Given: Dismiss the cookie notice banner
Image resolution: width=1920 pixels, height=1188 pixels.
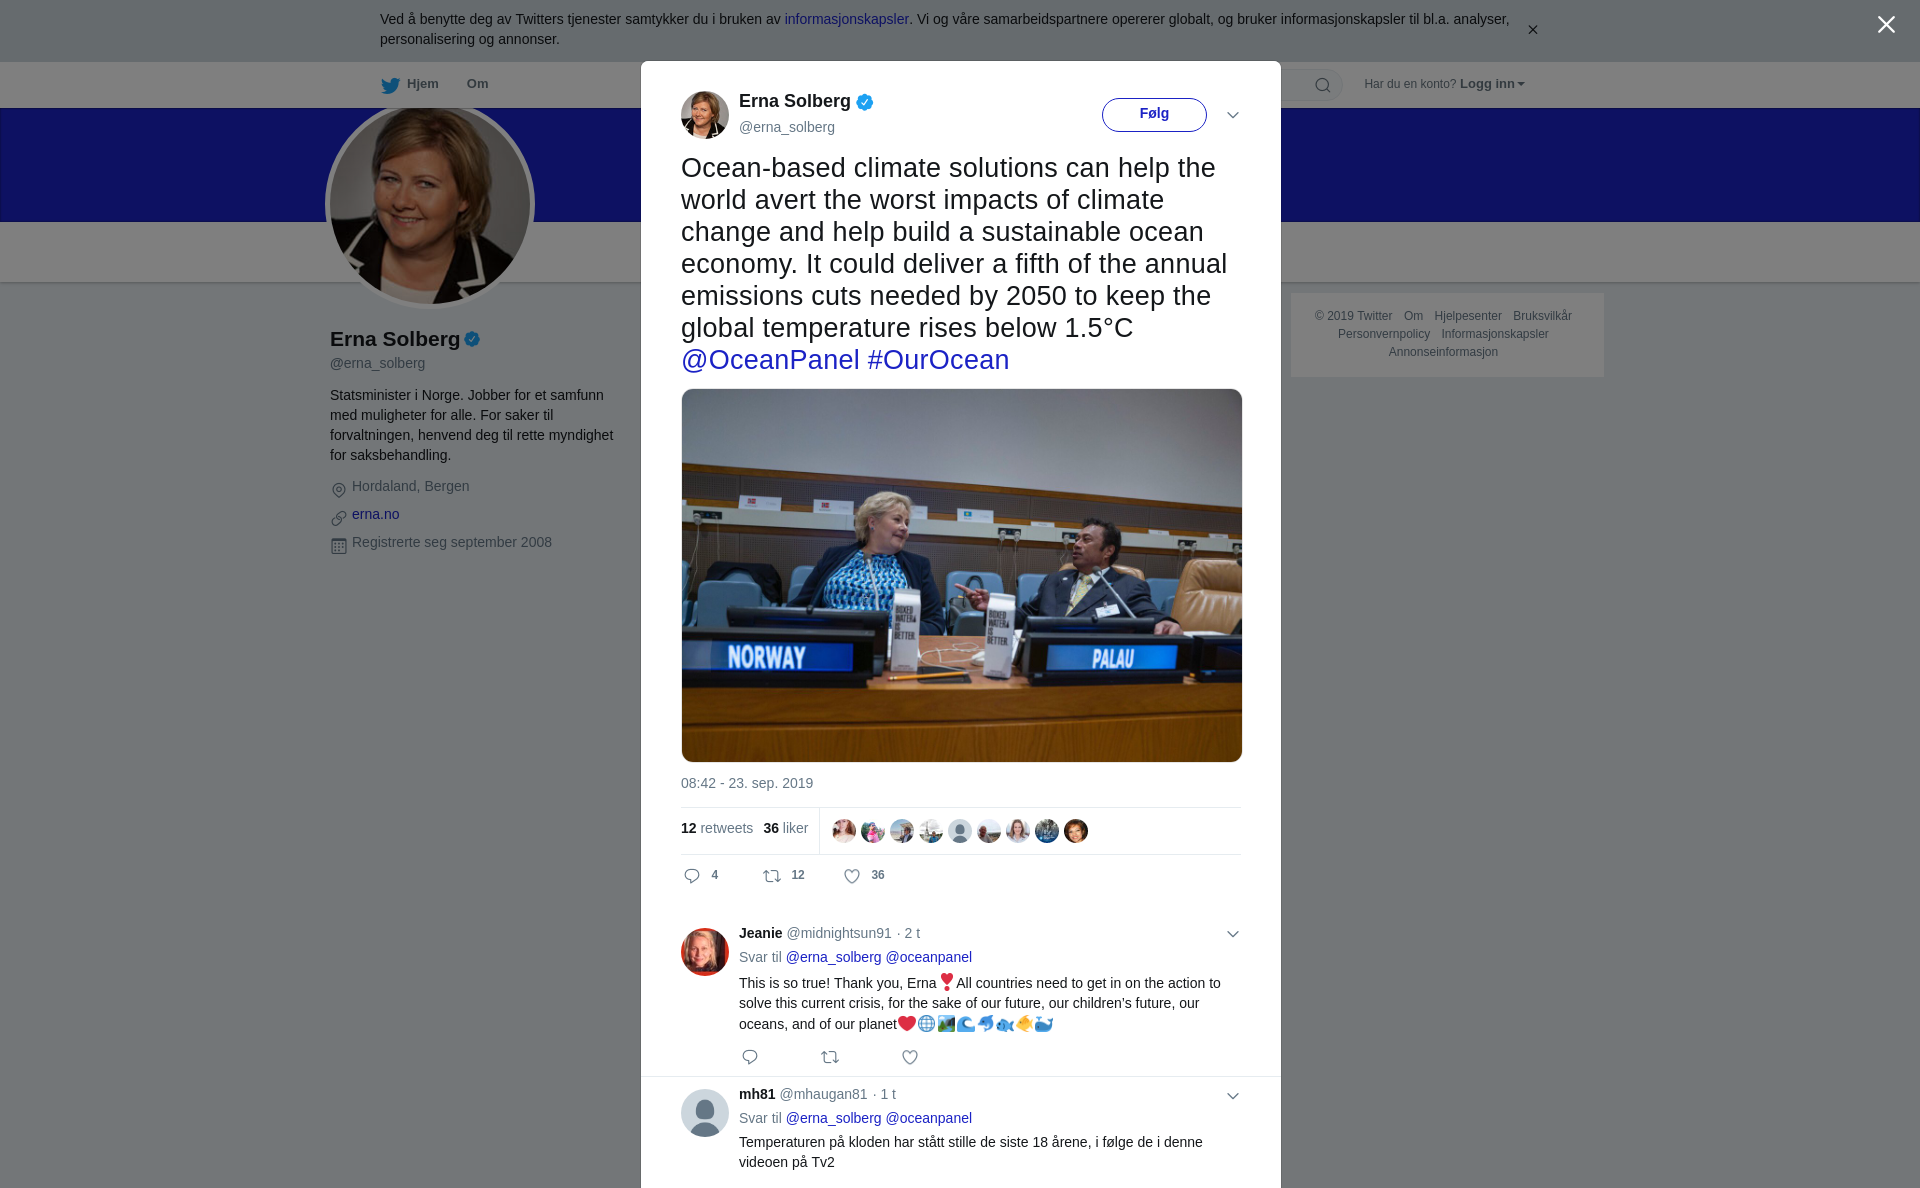Looking at the screenshot, I should pyautogui.click(x=1532, y=30).
